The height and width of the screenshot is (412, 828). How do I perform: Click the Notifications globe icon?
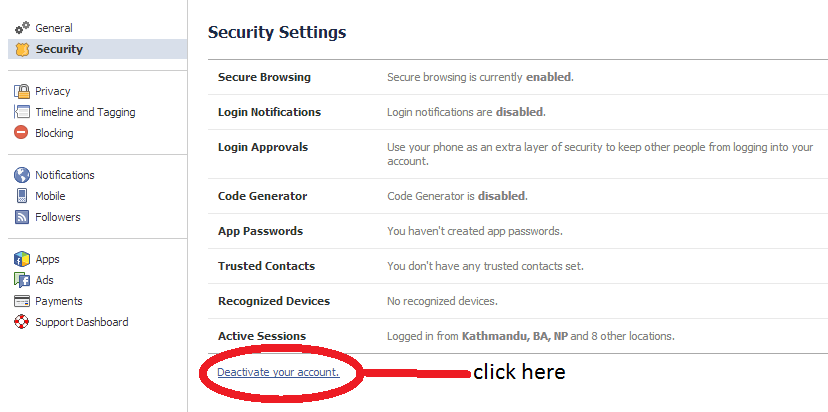tap(22, 175)
